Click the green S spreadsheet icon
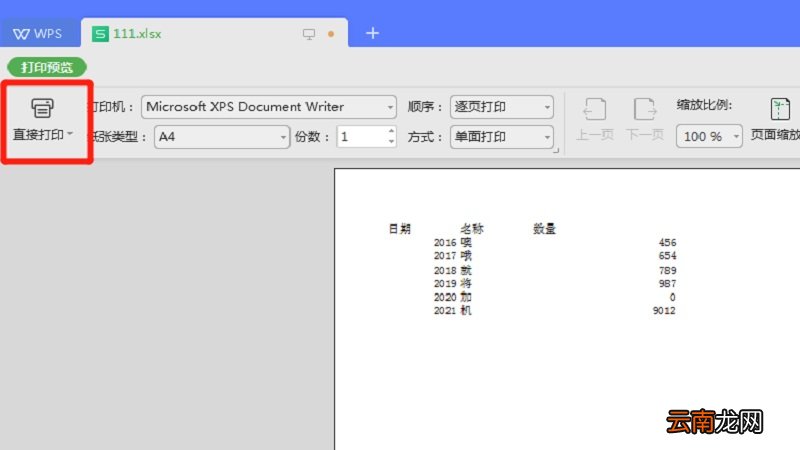 (x=100, y=34)
